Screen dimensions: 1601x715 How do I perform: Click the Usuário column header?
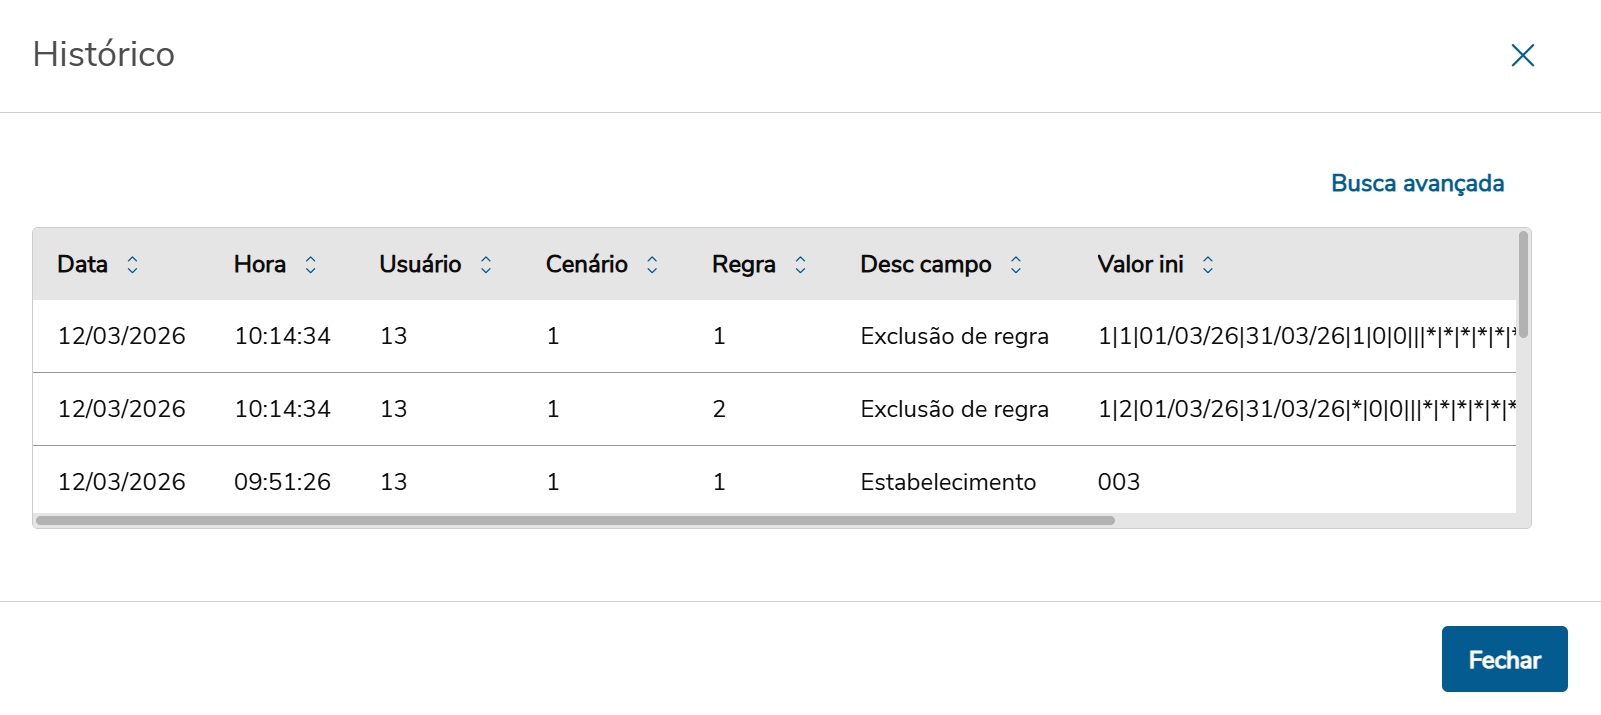tap(420, 264)
